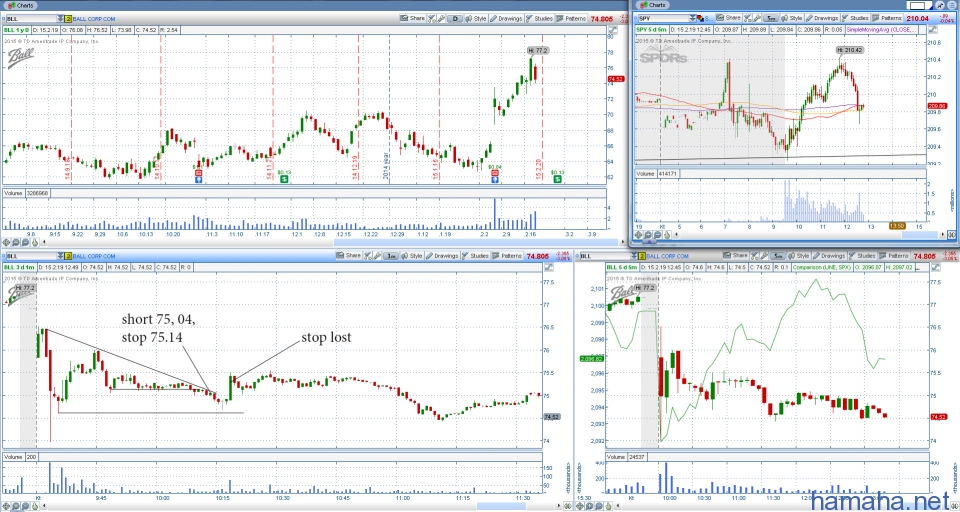960x512 pixels.
Task: Open Patterns in the SPY chart toolbar
Action: coord(887,18)
